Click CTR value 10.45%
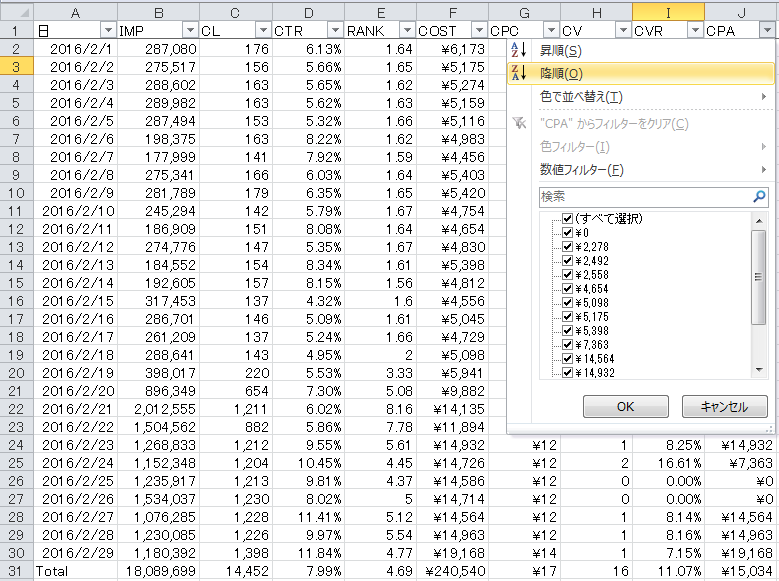 (x=309, y=463)
